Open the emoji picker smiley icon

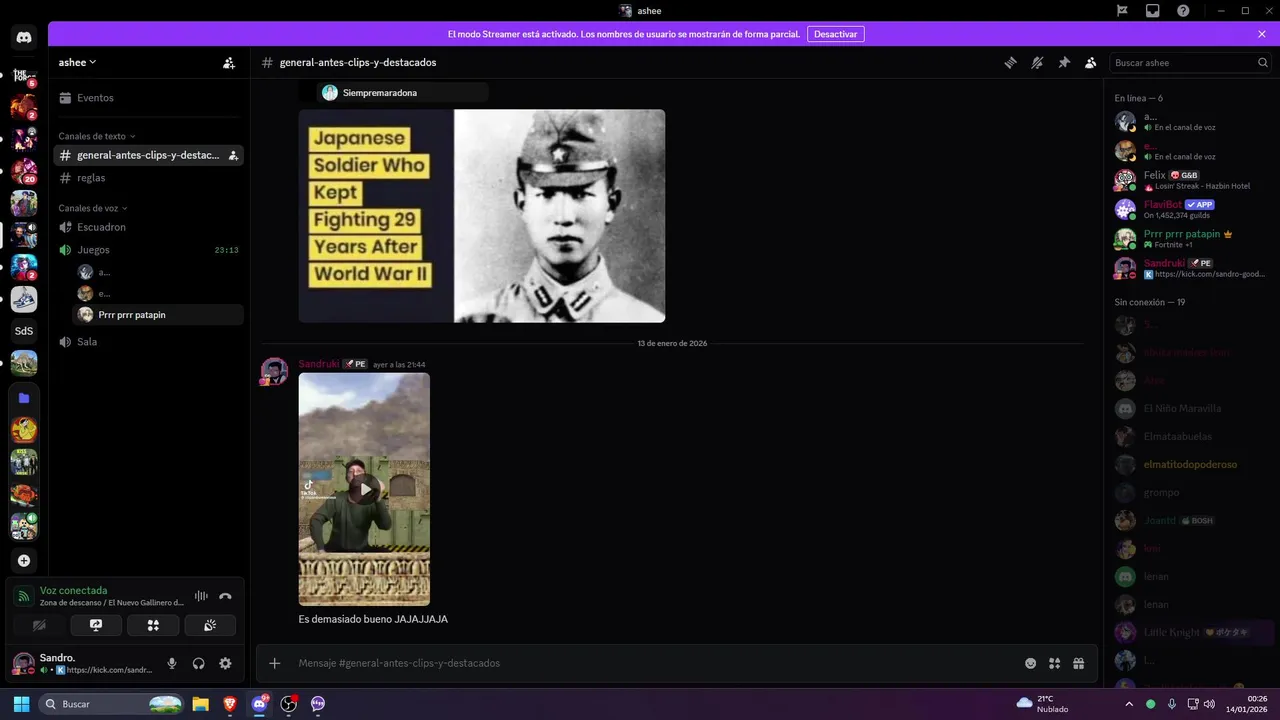pyautogui.click(x=1031, y=663)
